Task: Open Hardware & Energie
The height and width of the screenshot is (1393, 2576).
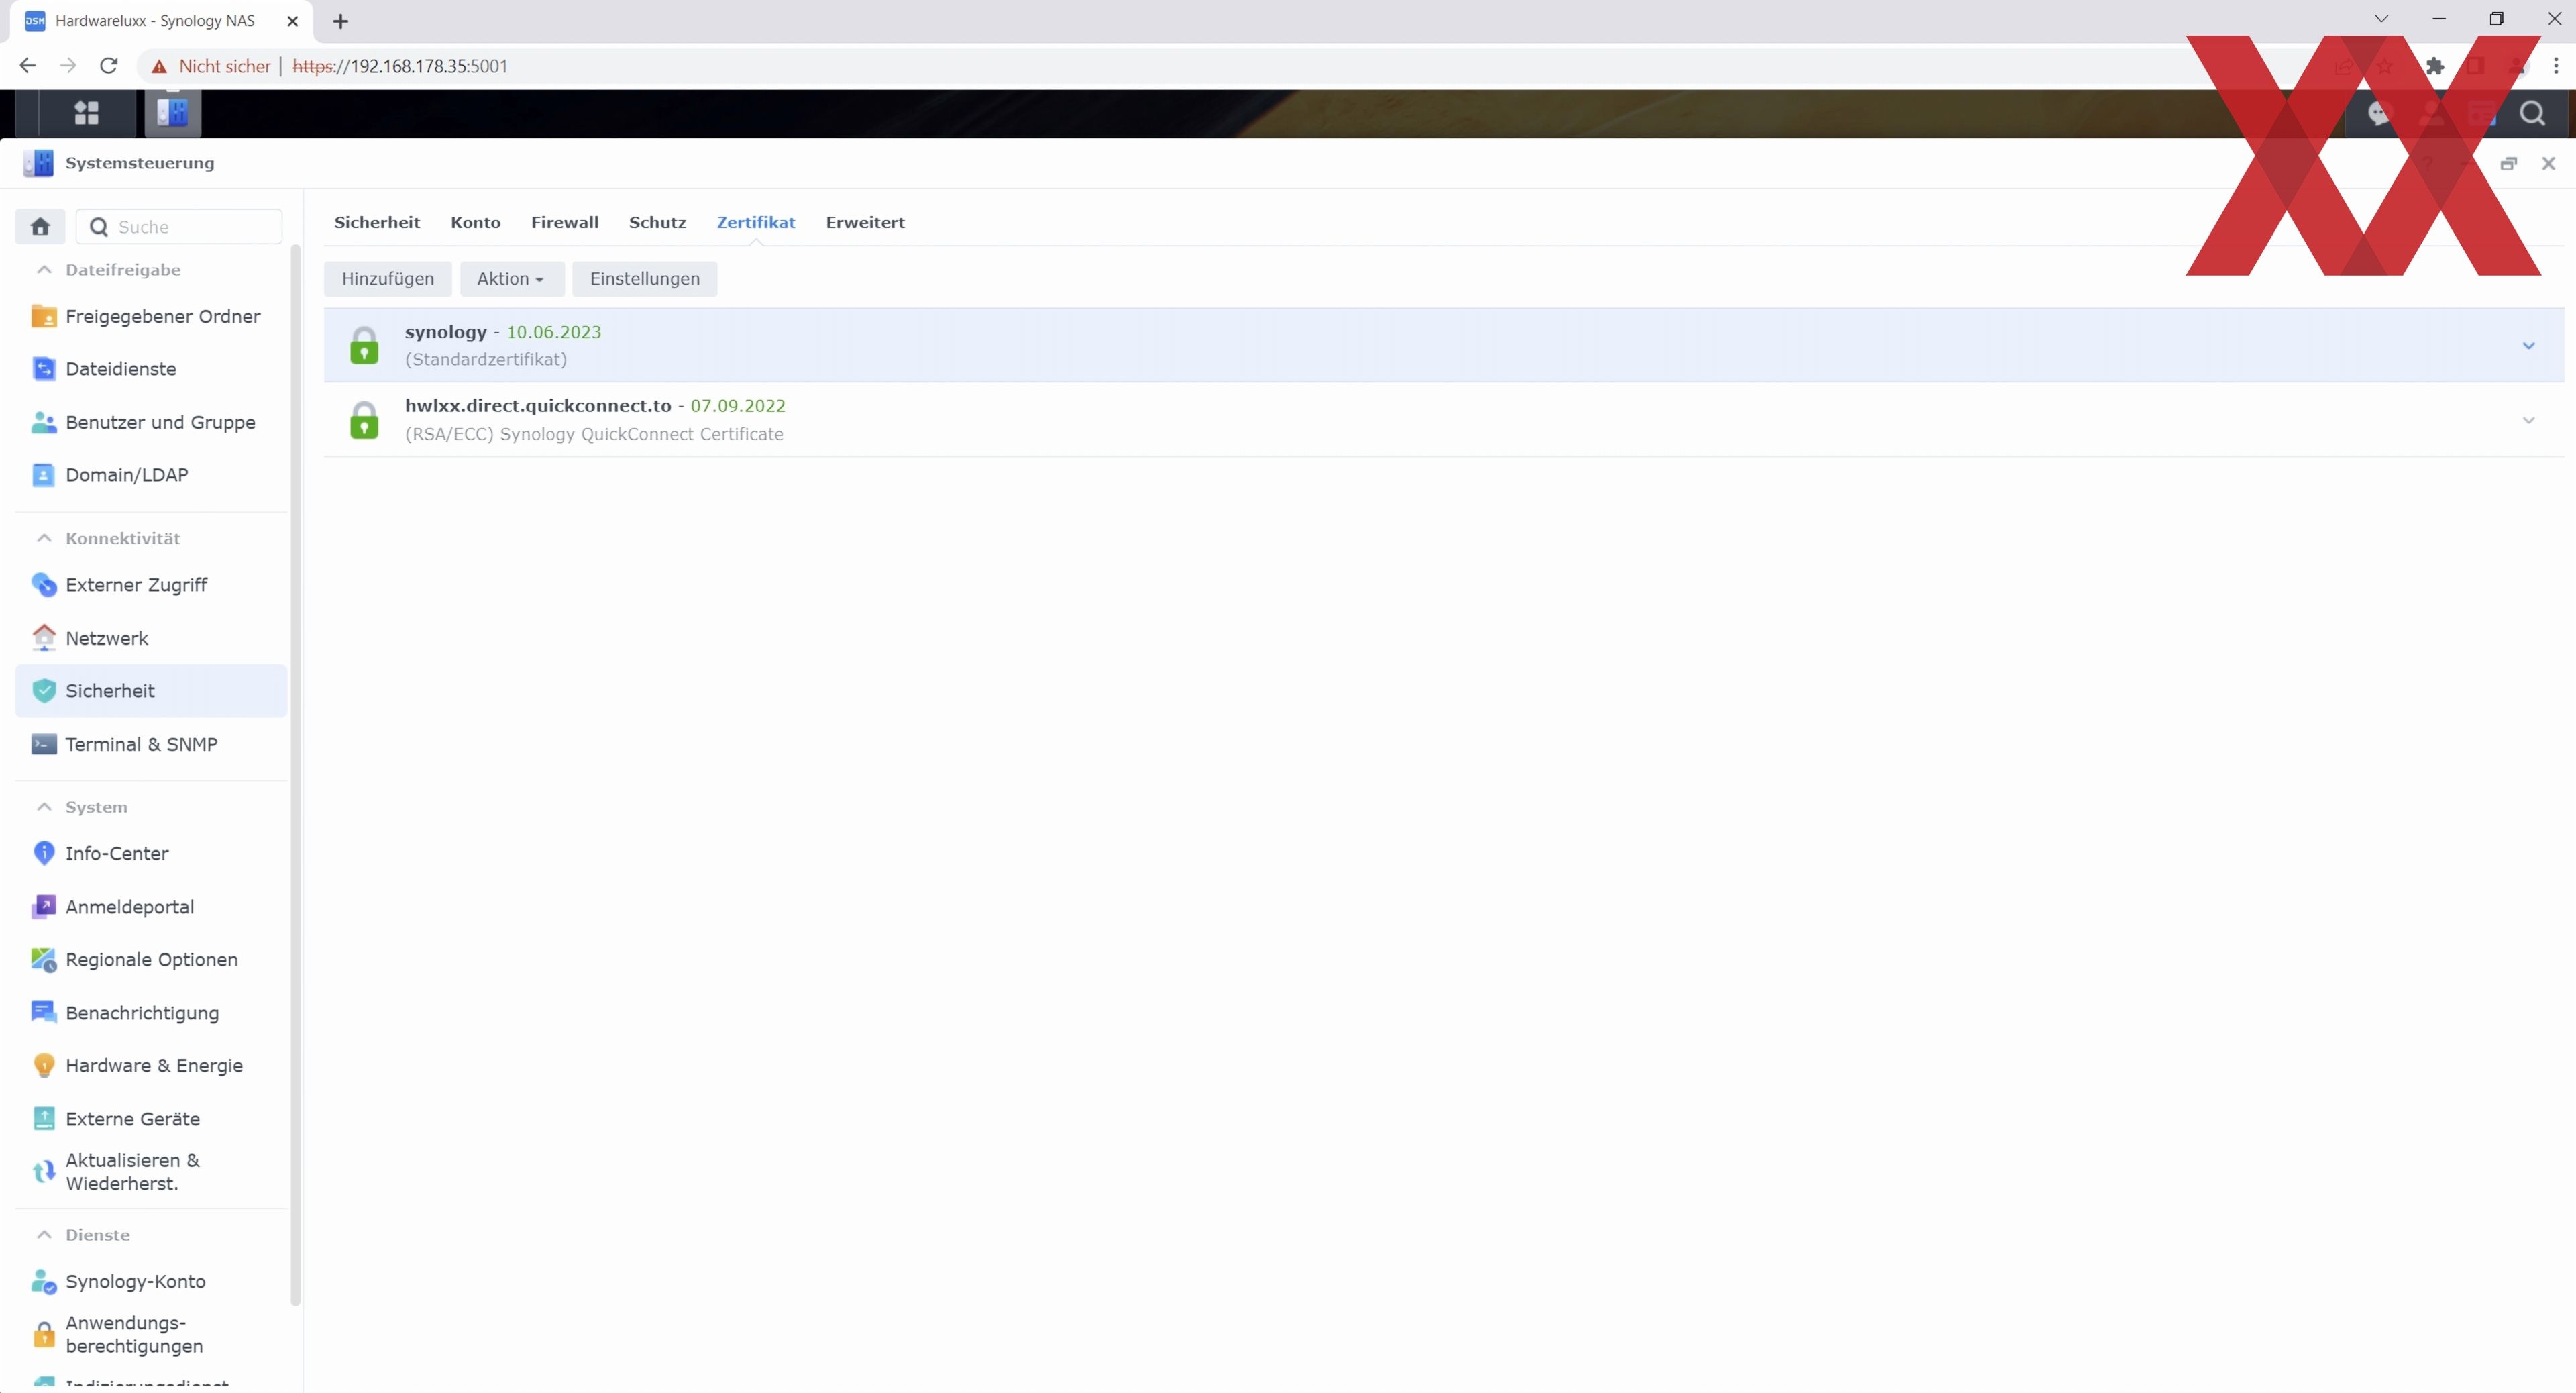Action: [x=151, y=1065]
